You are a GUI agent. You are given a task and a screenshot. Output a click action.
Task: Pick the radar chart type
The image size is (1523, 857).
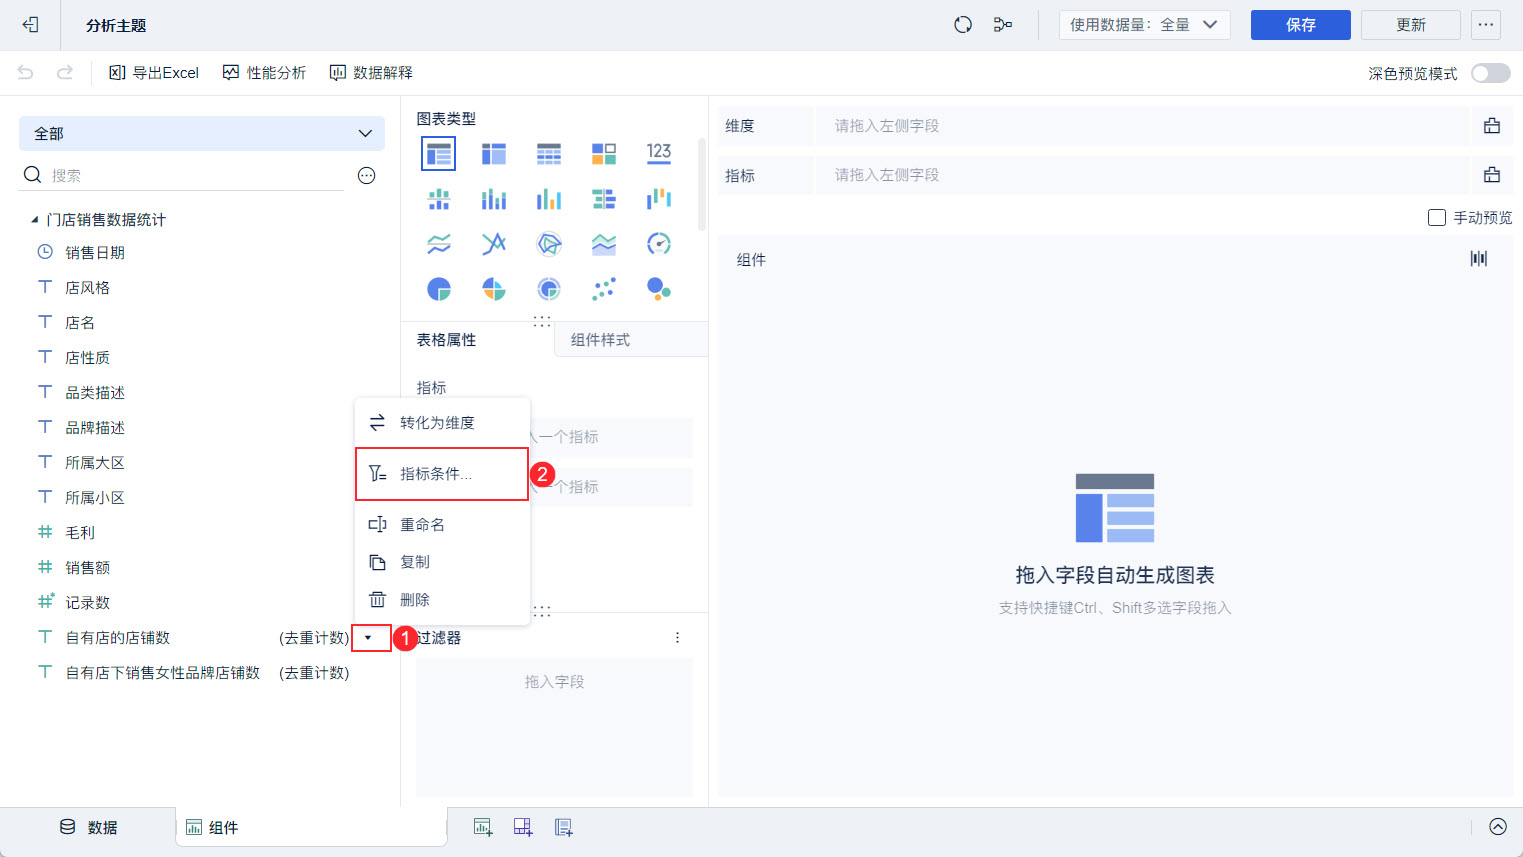click(x=549, y=244)
